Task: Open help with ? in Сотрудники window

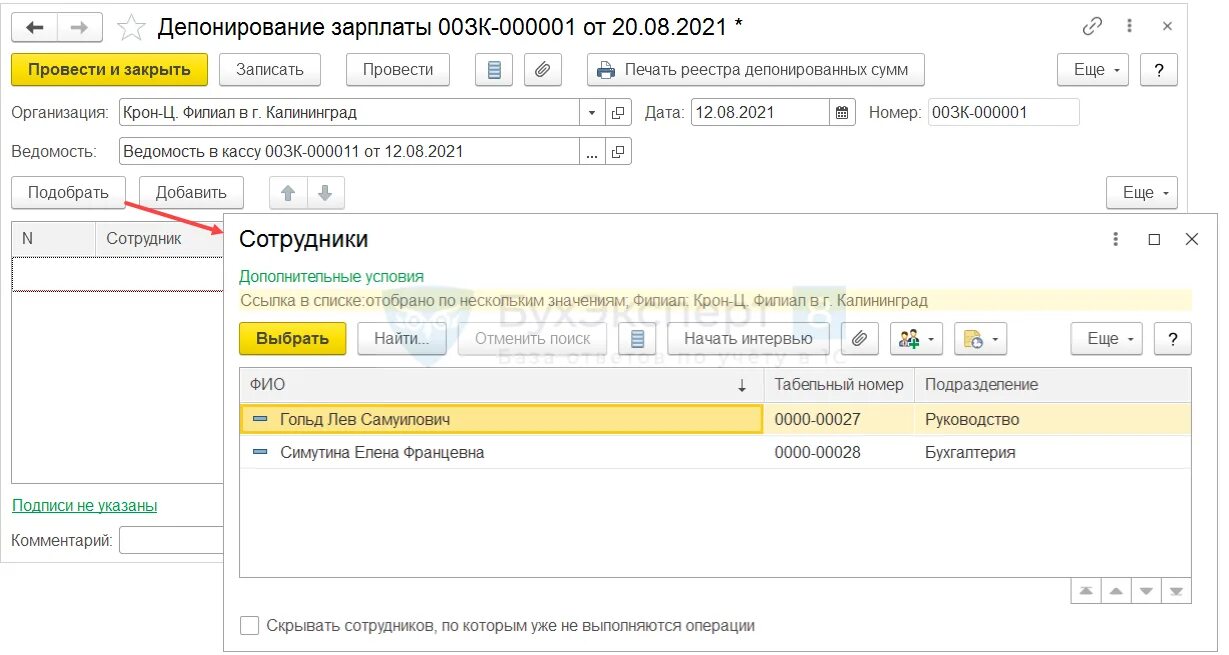Action: tap(1173, 339)
